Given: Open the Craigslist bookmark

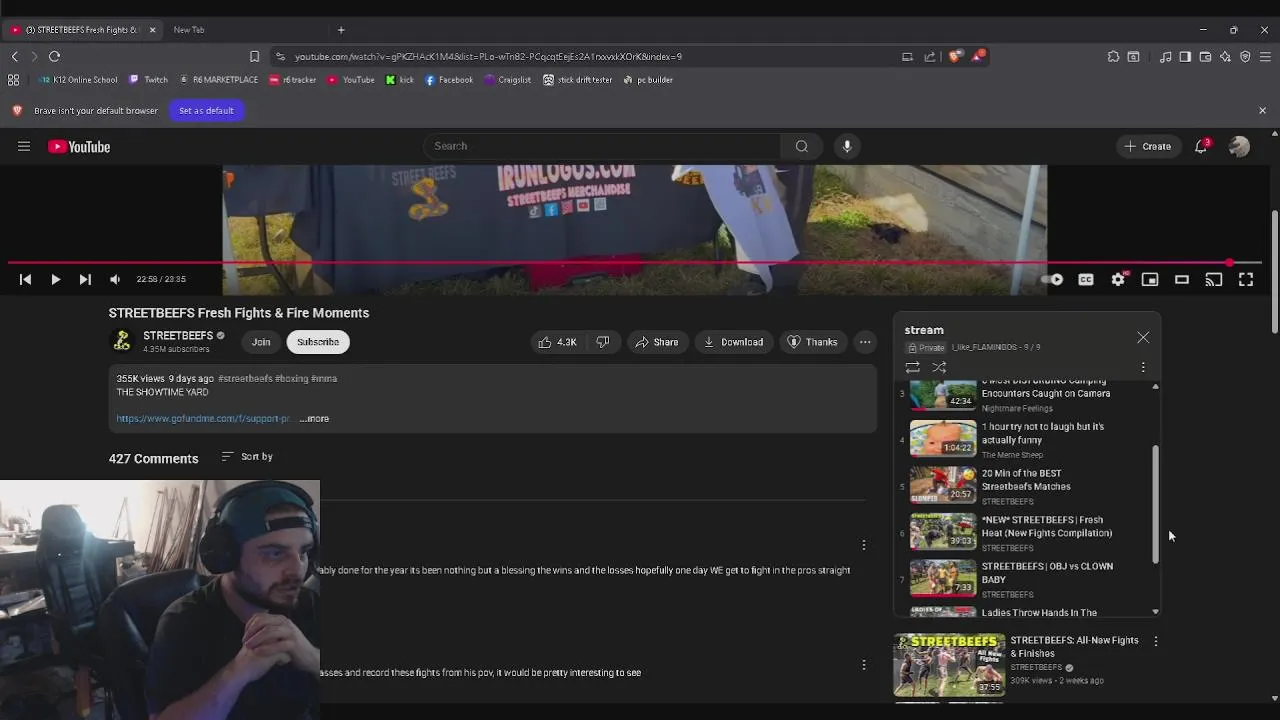Looking at the screenshot, I should (x=507, y=80).
